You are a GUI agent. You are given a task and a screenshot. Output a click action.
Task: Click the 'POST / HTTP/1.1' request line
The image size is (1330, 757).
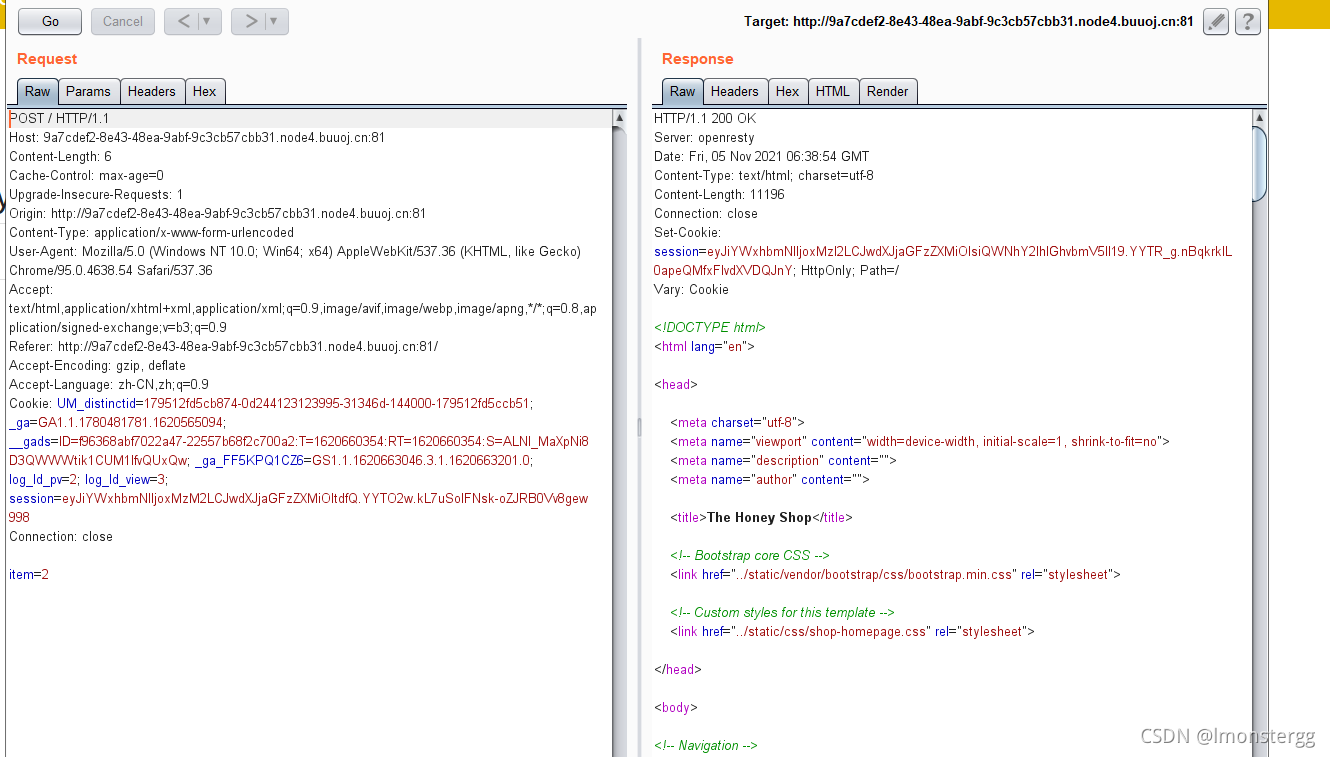coord(59,118)
